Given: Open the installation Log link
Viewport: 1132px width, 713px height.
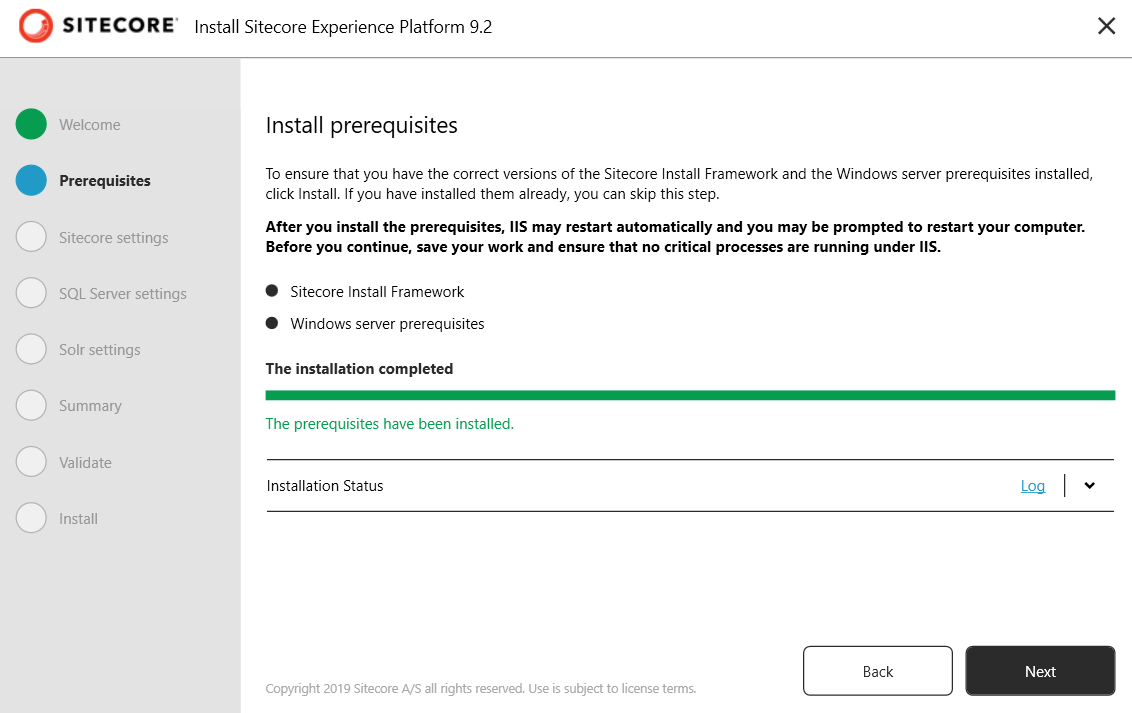Looking at the screenshot, I should coord(1032,486).
